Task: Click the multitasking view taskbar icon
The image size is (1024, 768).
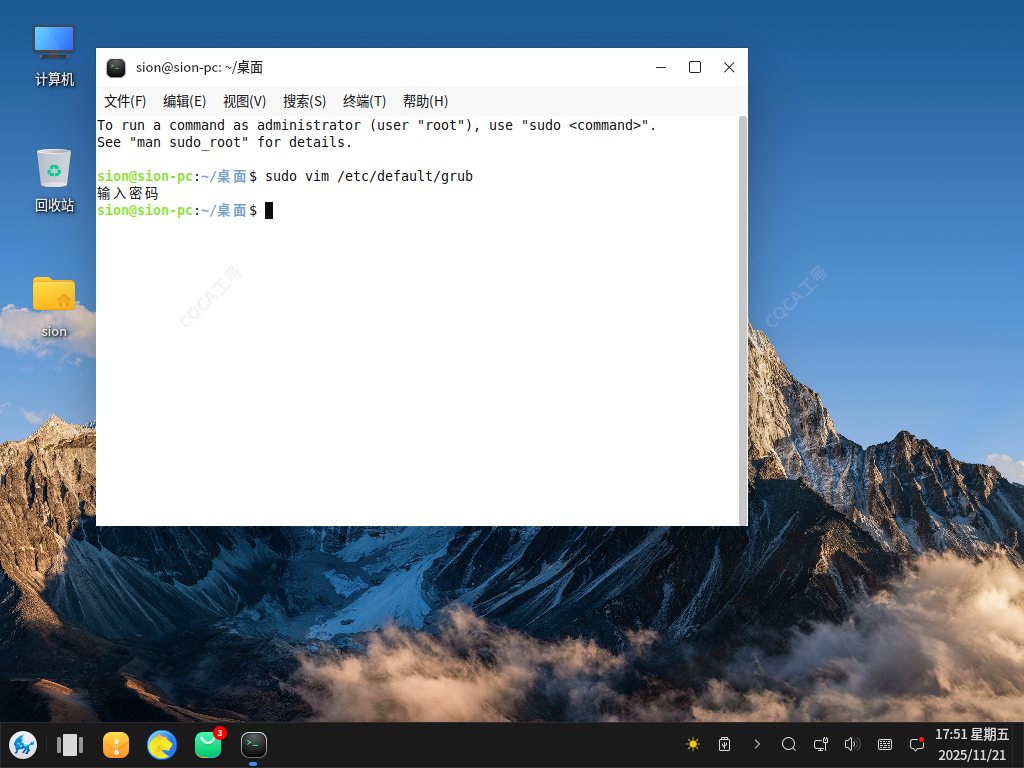Action: tap(70, 744)
